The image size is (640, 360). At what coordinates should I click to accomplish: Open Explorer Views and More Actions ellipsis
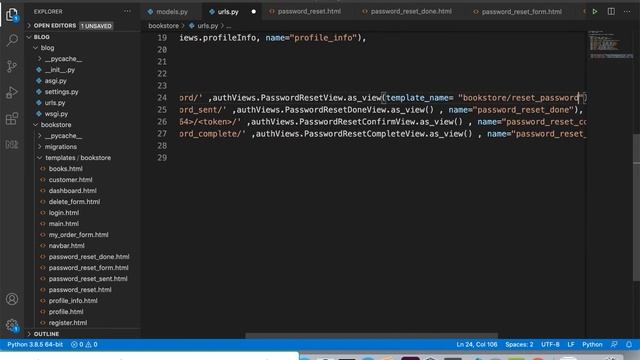click(x=127, y=11)
